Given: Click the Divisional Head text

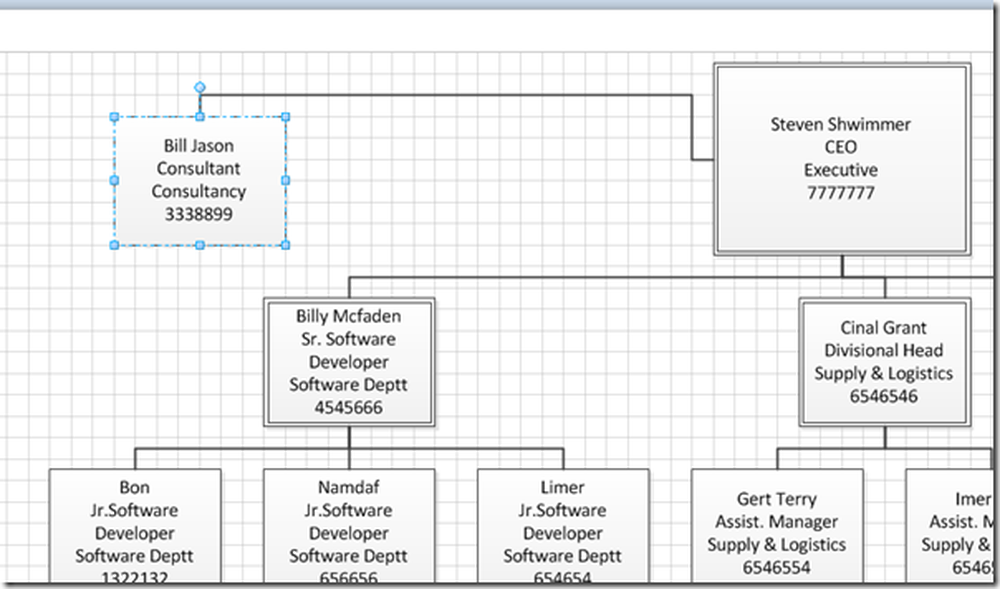Looking at the screenshot, I should (x=884, y=350).
